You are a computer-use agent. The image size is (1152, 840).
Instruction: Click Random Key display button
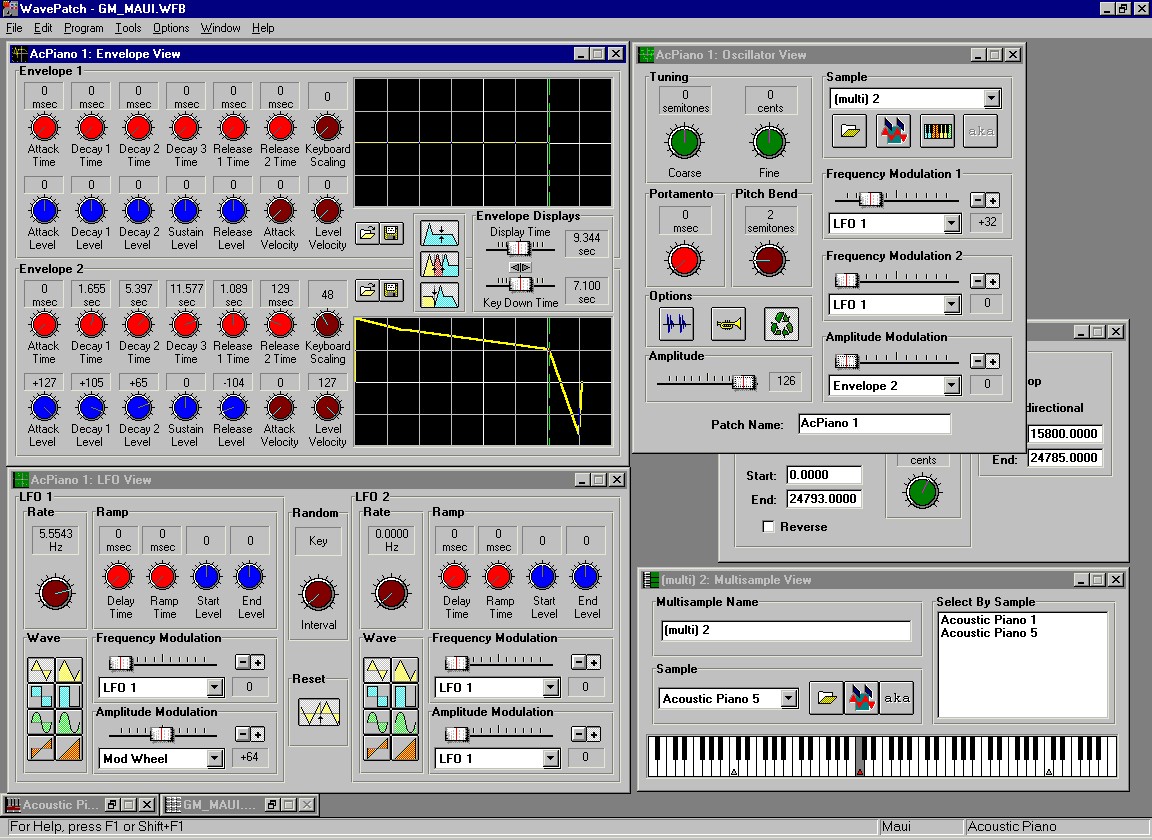318,541
